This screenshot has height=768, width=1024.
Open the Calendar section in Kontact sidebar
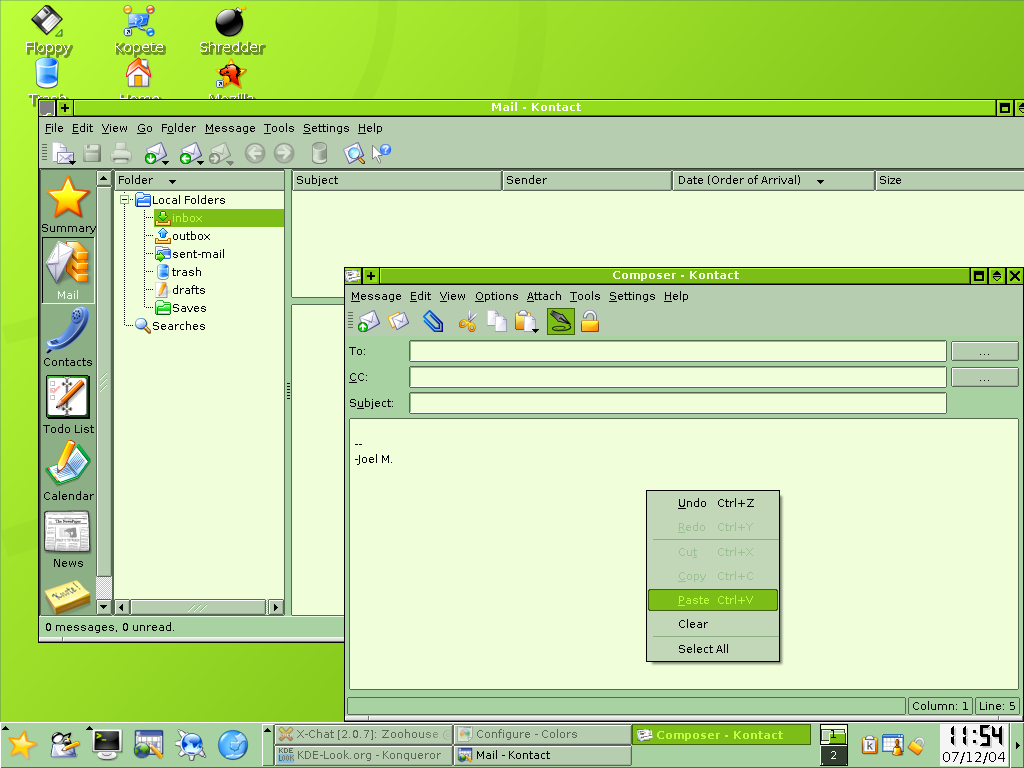click(x=68, y=471)
